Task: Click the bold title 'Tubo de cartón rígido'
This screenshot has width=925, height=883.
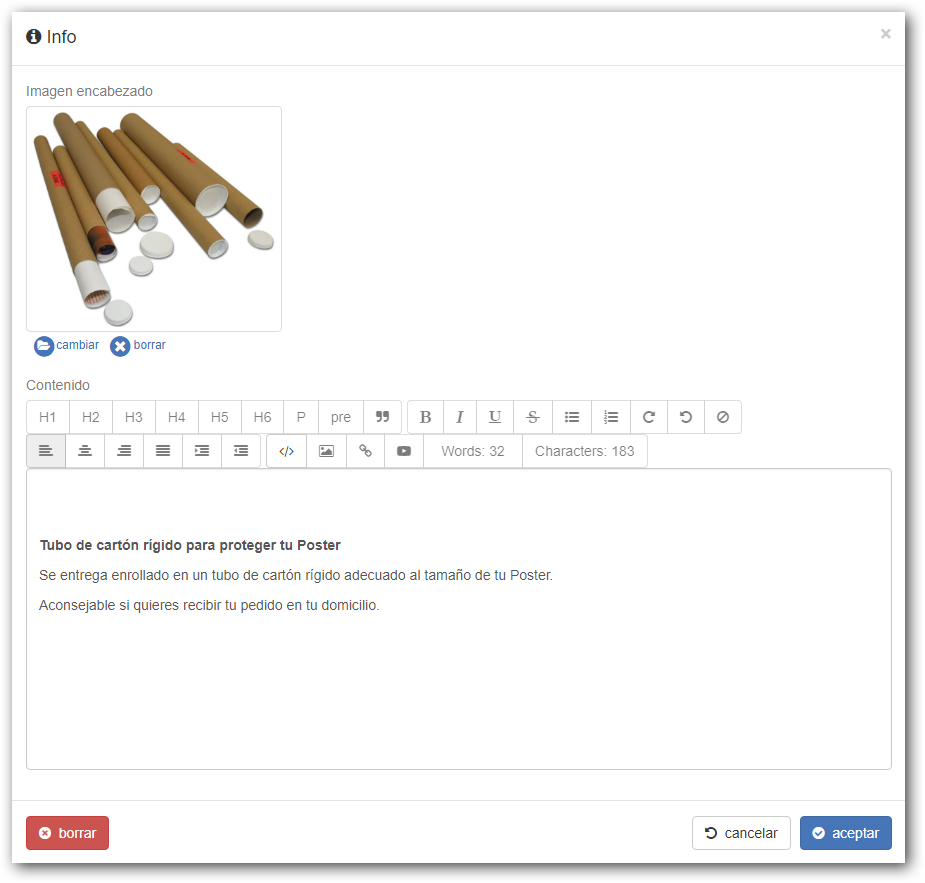Action: 190,545
